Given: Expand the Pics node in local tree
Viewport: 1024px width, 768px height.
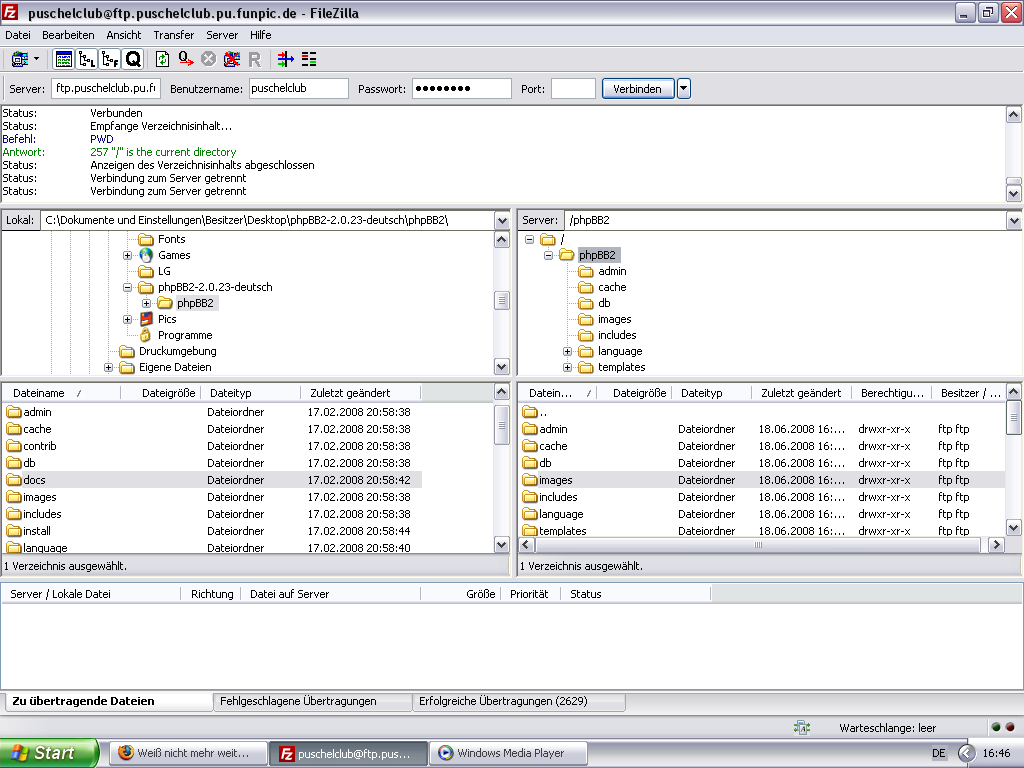Looking at the screenshot, I should point(127,319).
